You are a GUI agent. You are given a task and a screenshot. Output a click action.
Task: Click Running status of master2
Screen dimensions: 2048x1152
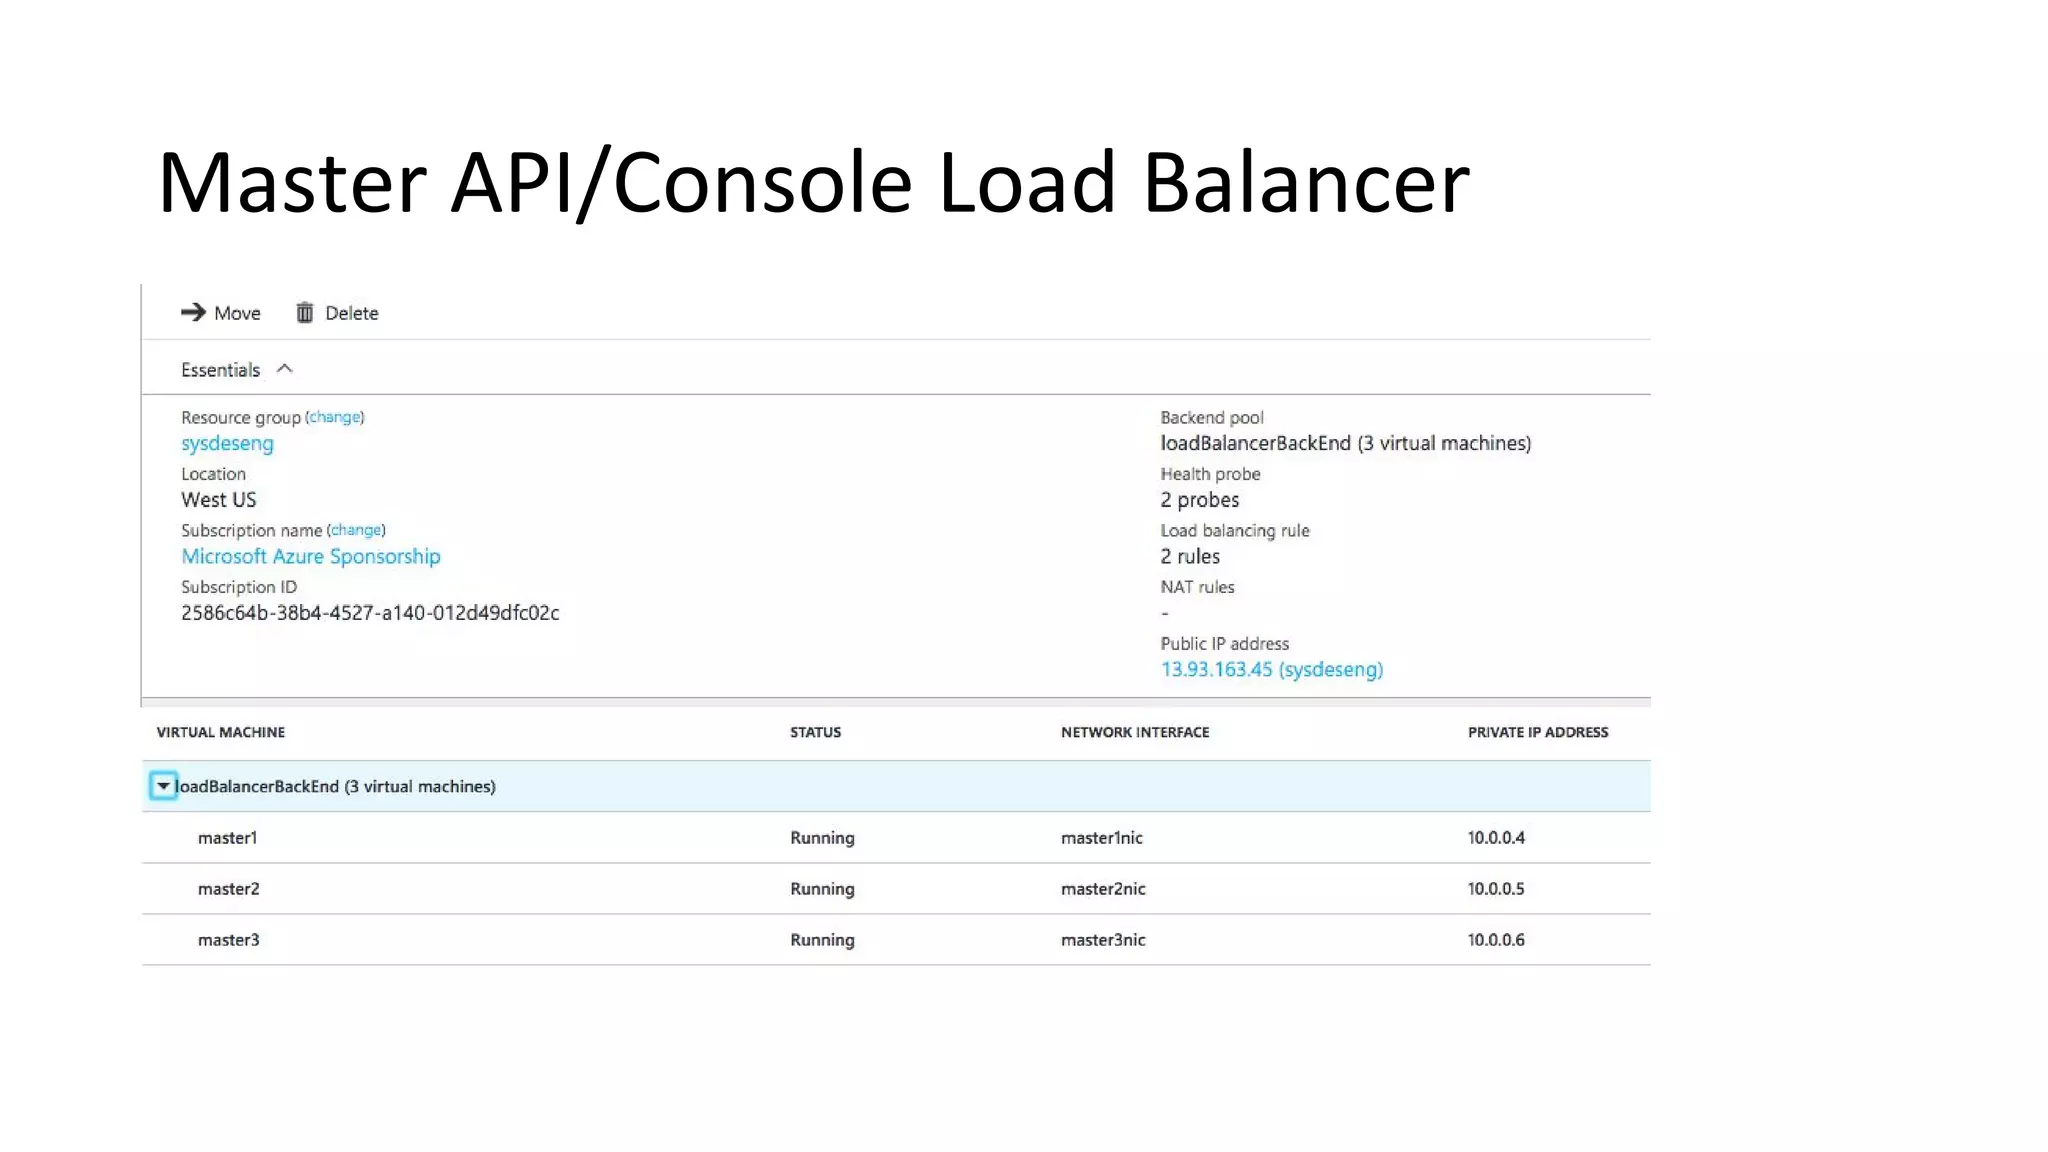822,889
